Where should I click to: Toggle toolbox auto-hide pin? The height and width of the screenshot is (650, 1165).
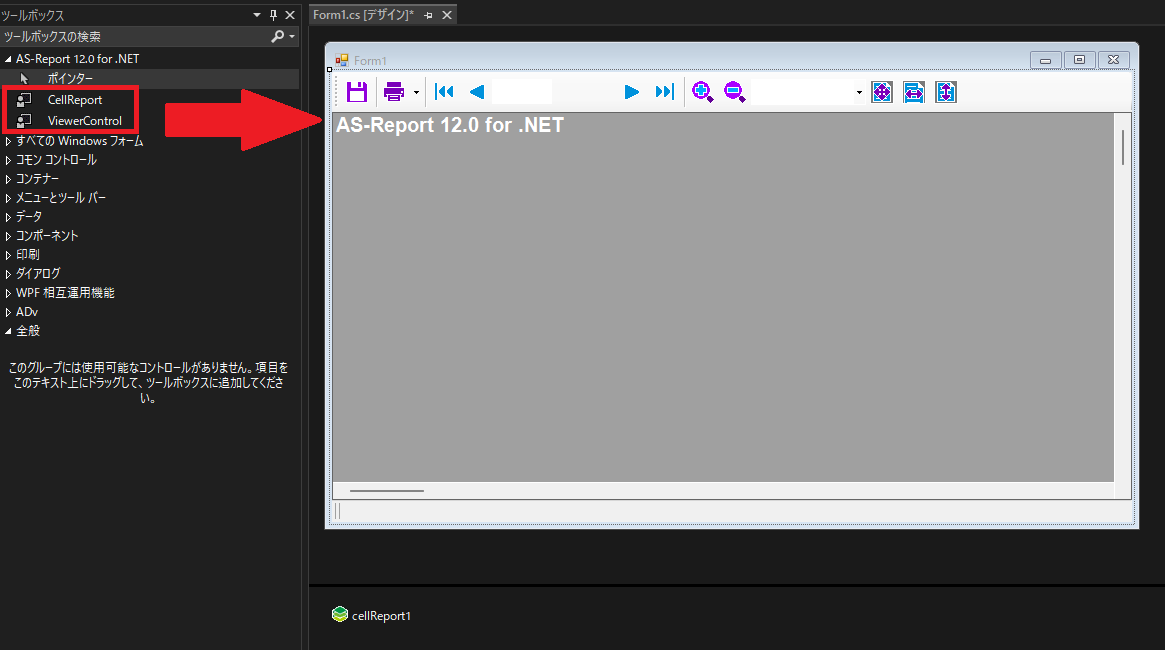pyautogui.click(x=273, y=15)
